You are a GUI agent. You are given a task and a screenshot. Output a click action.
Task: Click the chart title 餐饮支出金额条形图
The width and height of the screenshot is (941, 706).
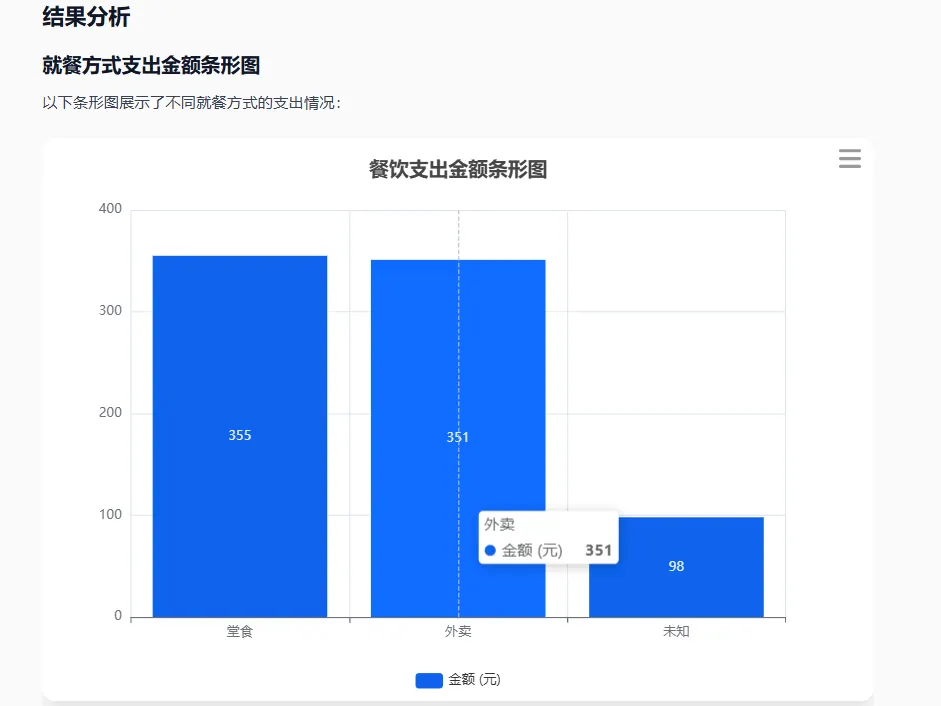click(x=458, y=169)
